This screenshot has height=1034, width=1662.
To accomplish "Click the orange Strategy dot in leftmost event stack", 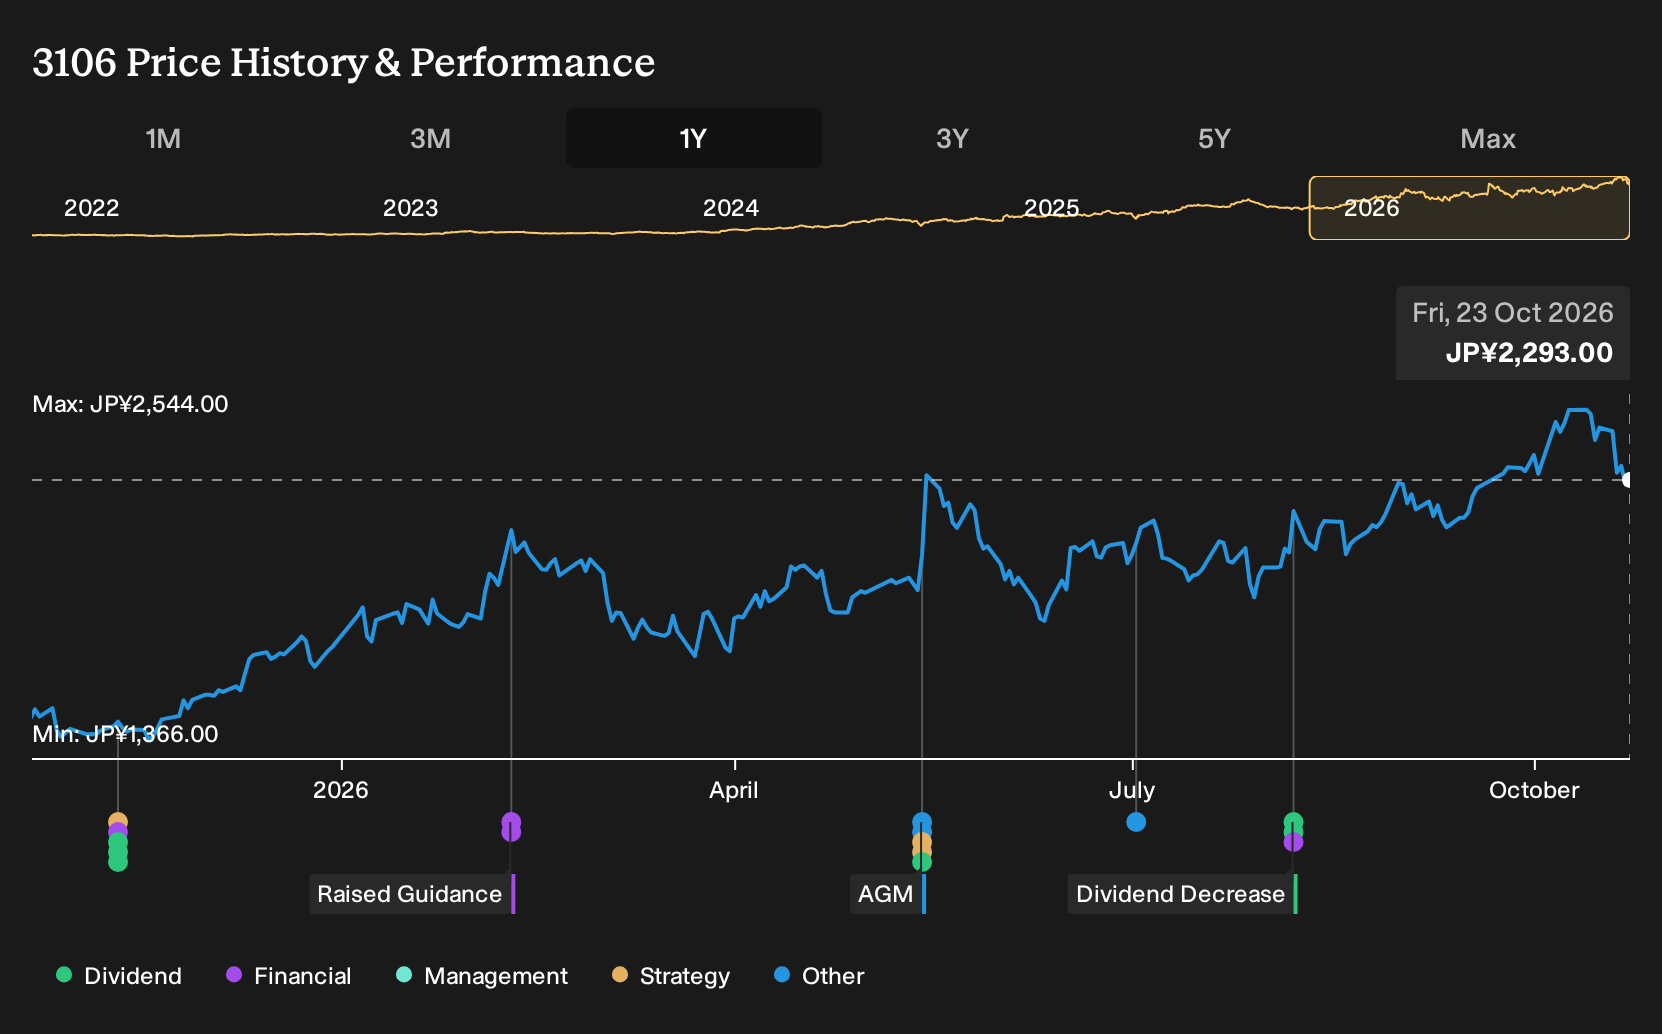I will pyautogui.click(x=118, y=822).
